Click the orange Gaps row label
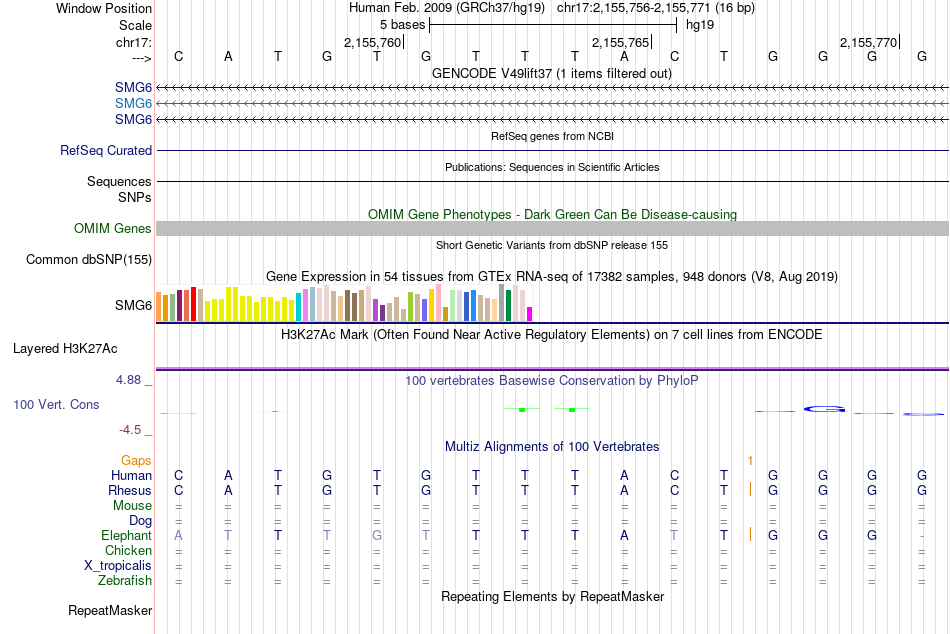The image size is (950, 634). [136, 461]
